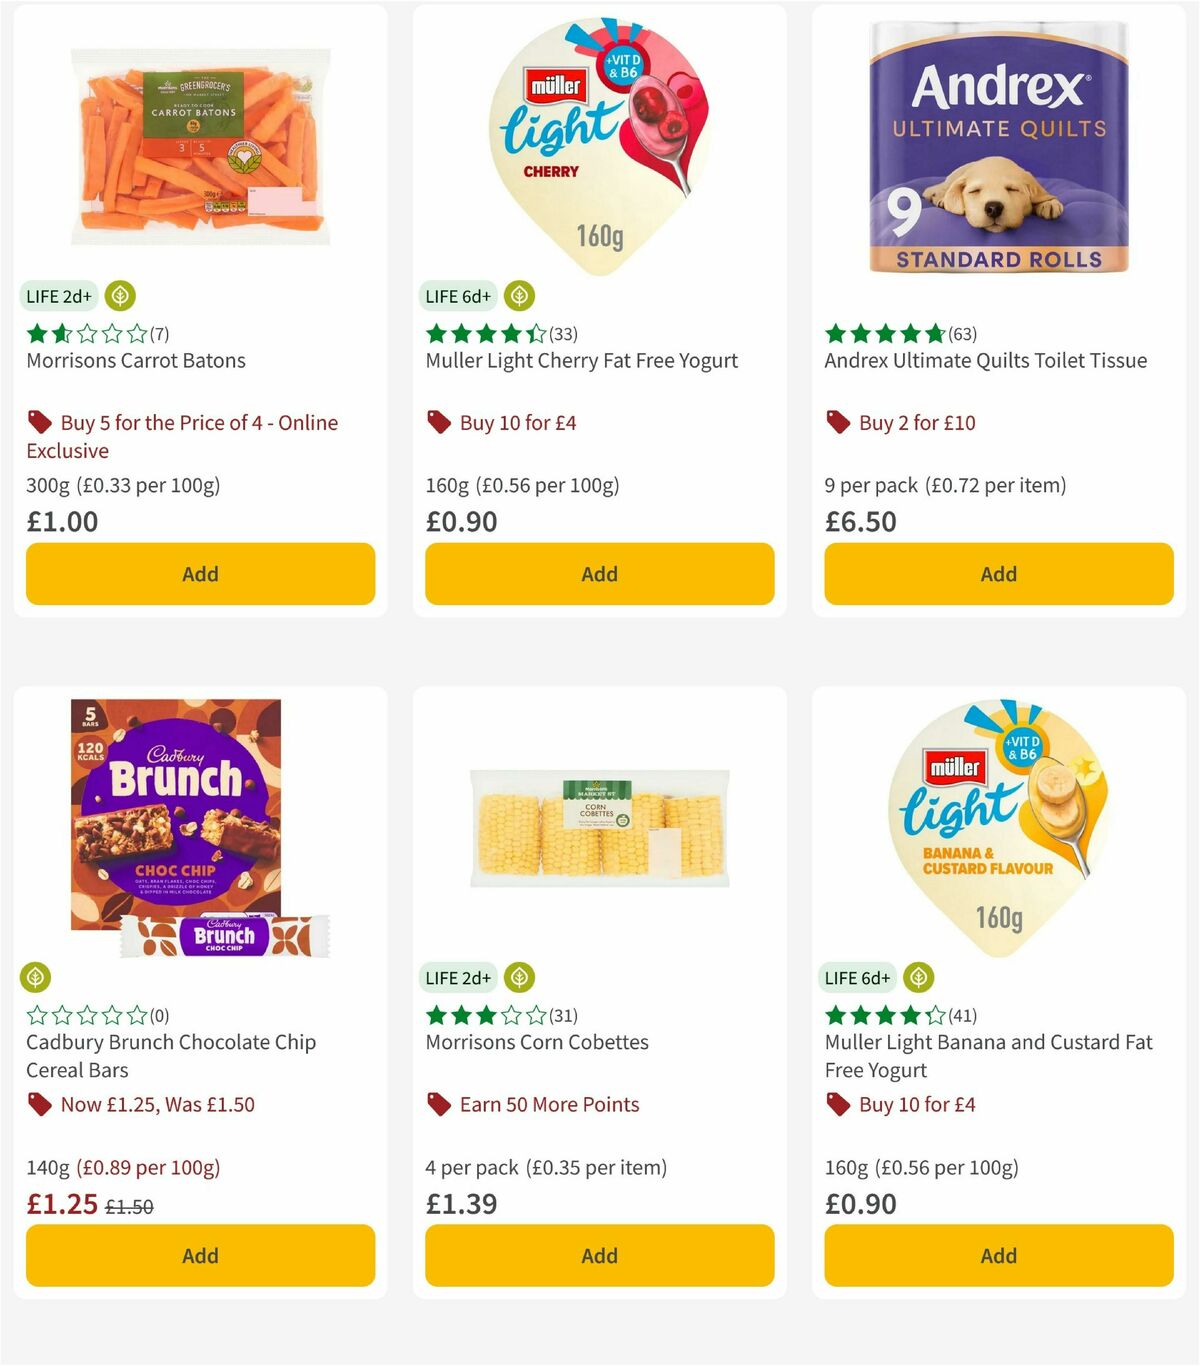Add Andrex Ultimate Quilts to basket
Screen dimensions: 1200x1366
click(998, 574)
